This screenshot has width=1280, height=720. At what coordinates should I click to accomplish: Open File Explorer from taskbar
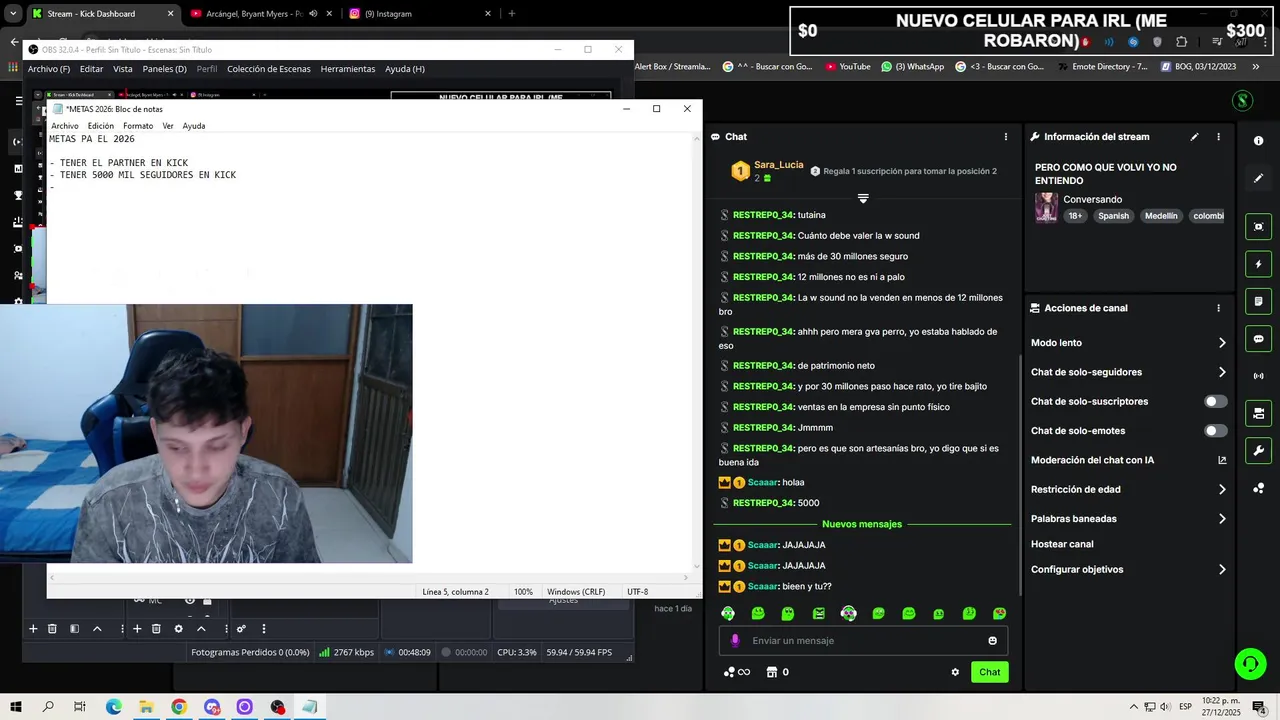(x=146, y=707)
